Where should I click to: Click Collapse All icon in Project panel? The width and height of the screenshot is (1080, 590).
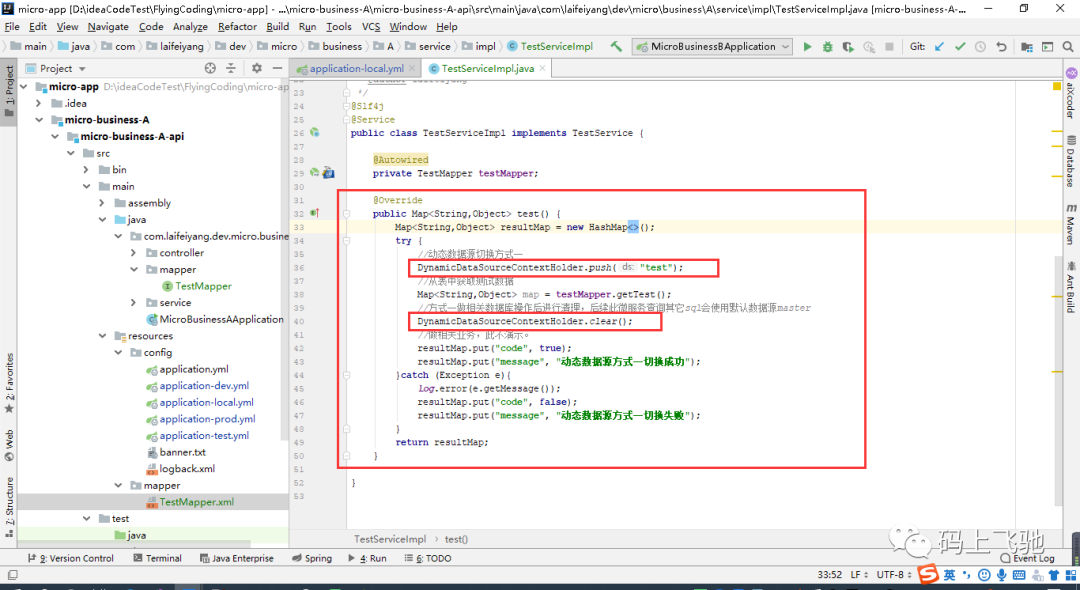point(231,68)
